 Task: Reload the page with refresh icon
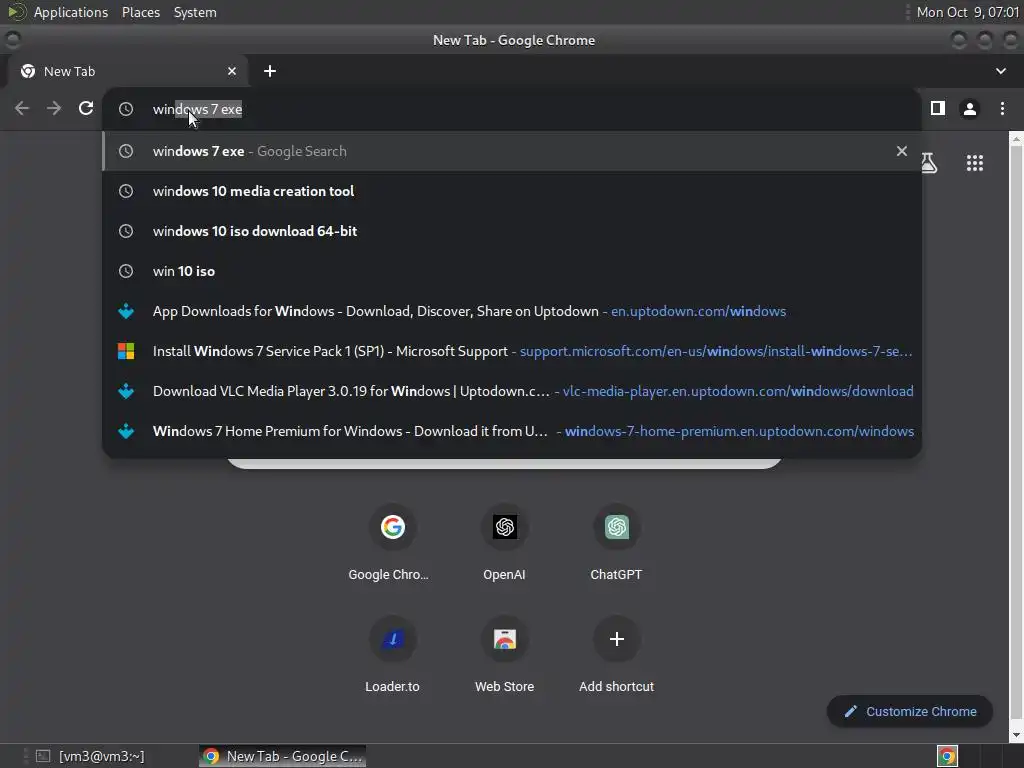[86, 108]
